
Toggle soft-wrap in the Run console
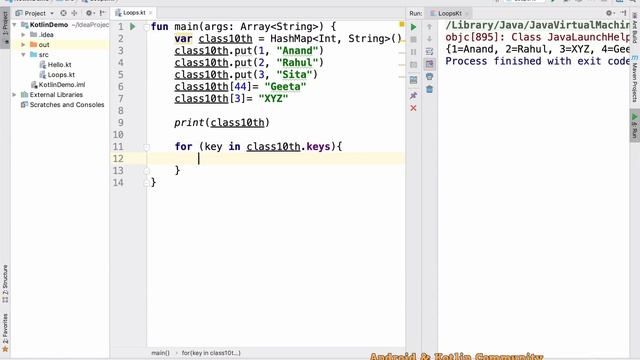429,52
